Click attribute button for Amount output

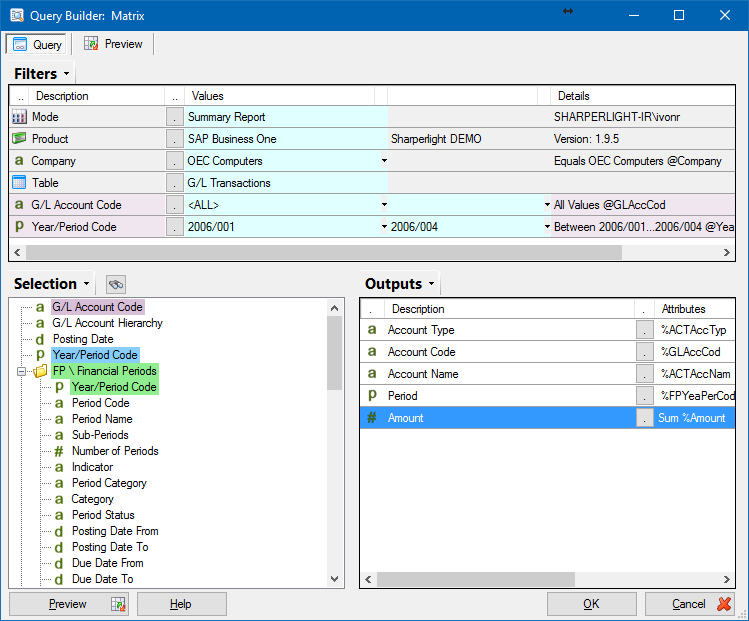tap(644, 418)
